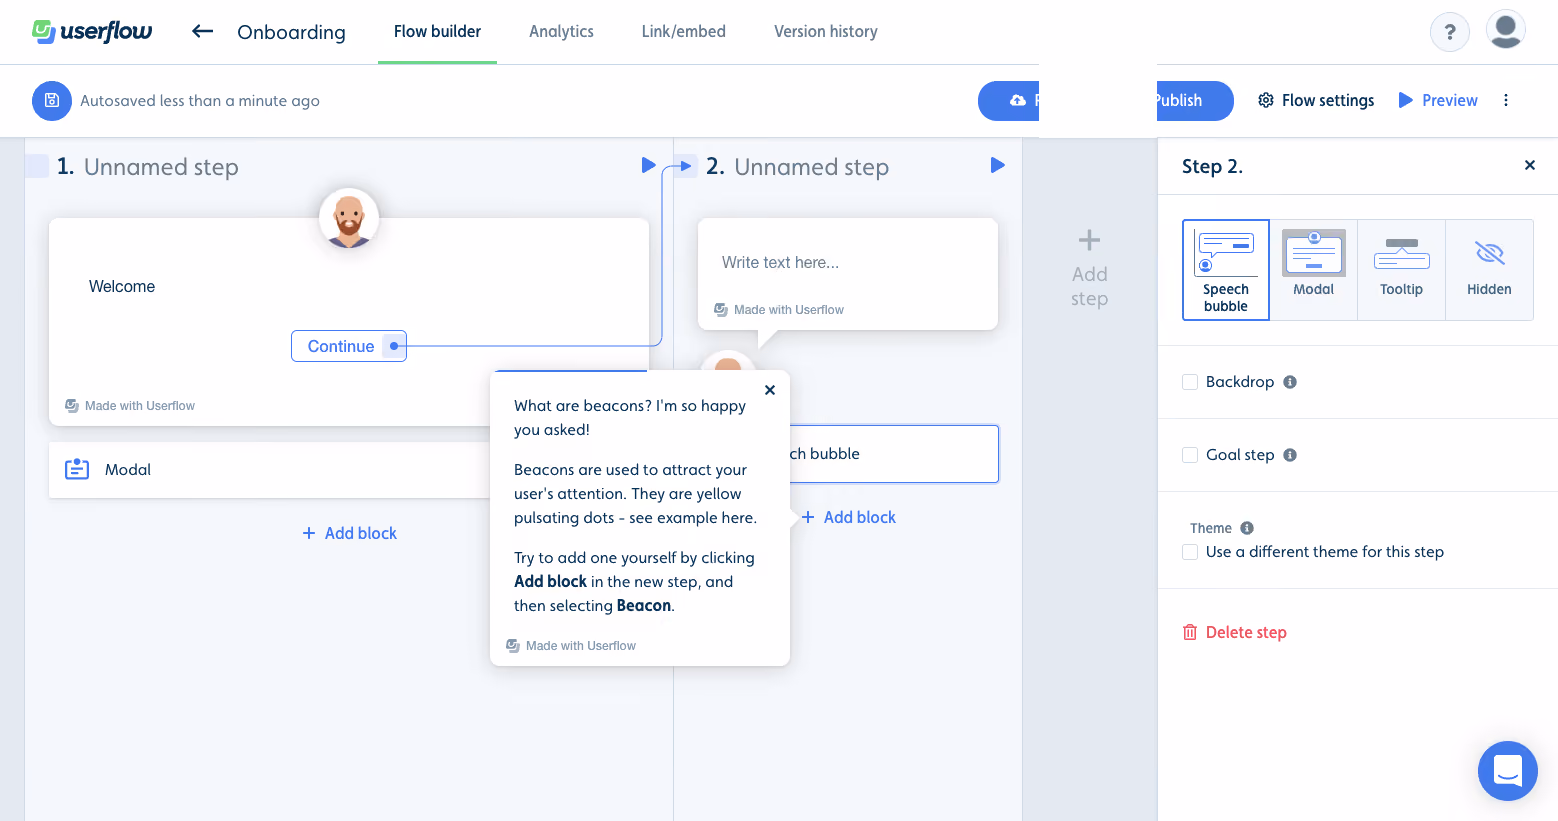
Task: Edit the step 2 Unnamed step title
Action: tap(812, 167)
